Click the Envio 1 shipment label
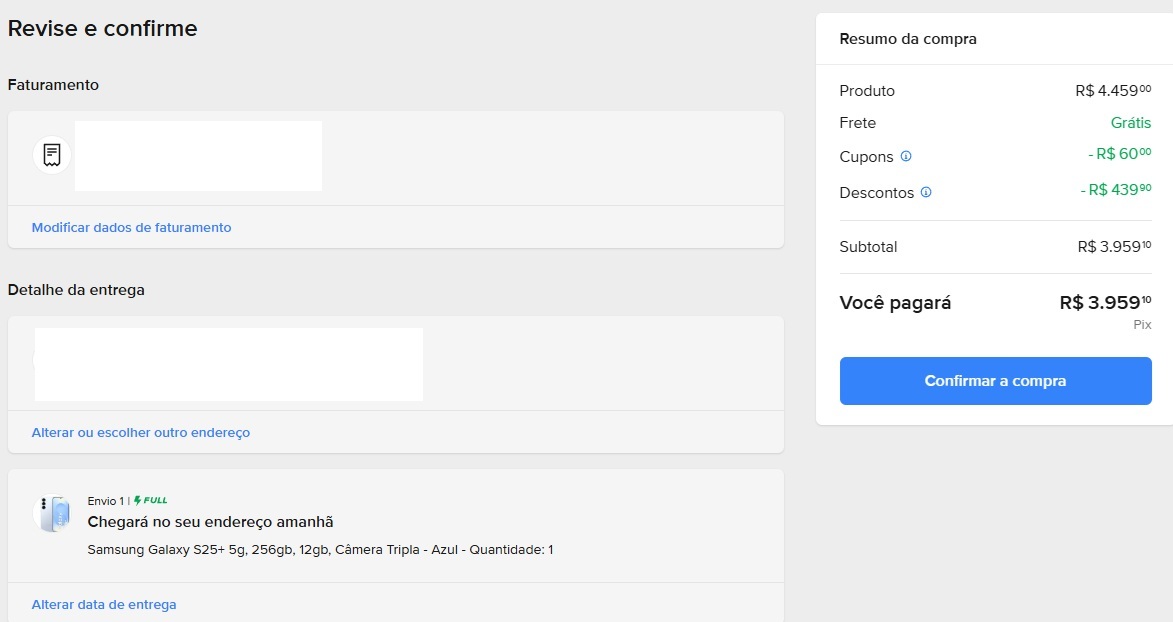Viewport: 1173px width, 622px height. tap(105, 500)
